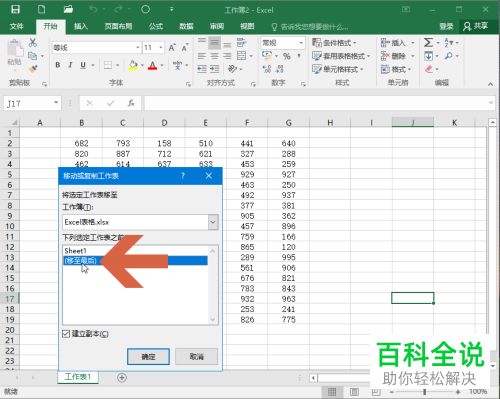
Task: Click the New document icon in title bar
Action: coord(42,9)
